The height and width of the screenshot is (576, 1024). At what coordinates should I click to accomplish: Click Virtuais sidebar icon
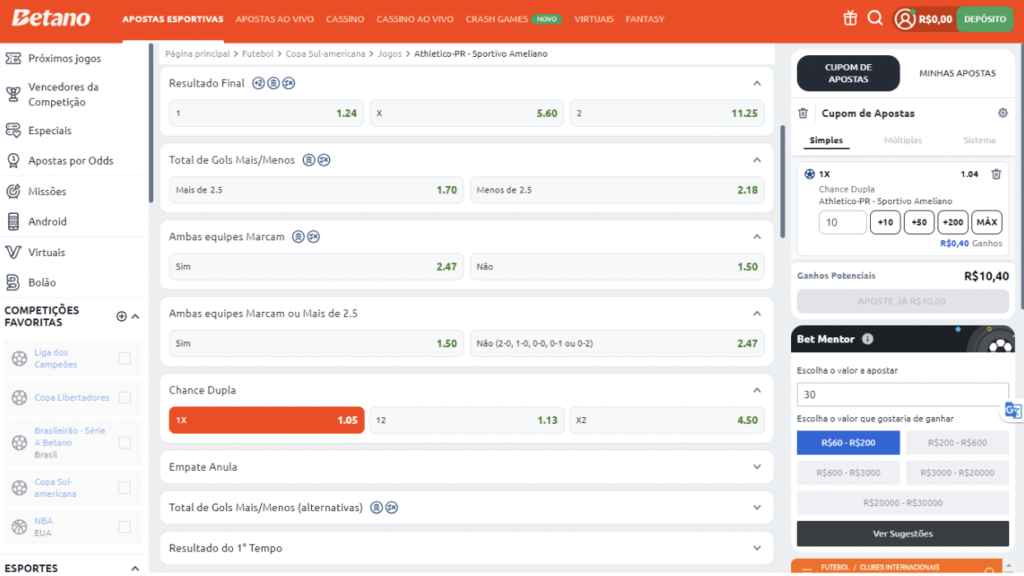click(x=13, y=252)
